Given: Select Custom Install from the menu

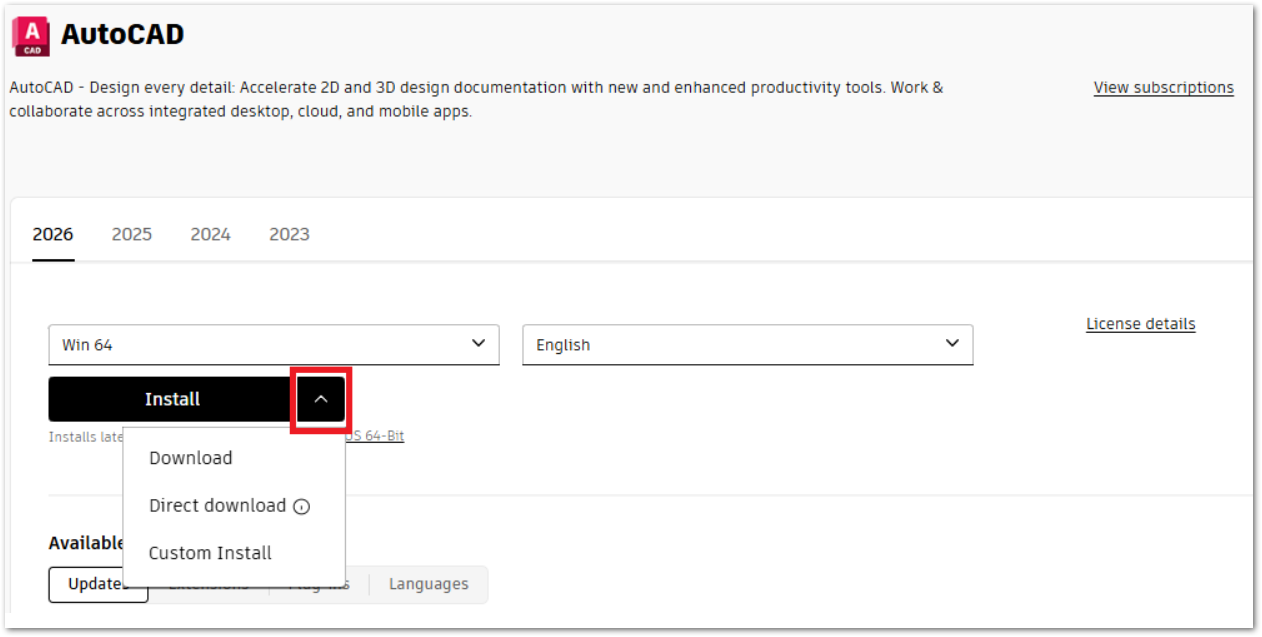Looking at the screenshot, I should point(208,553).
